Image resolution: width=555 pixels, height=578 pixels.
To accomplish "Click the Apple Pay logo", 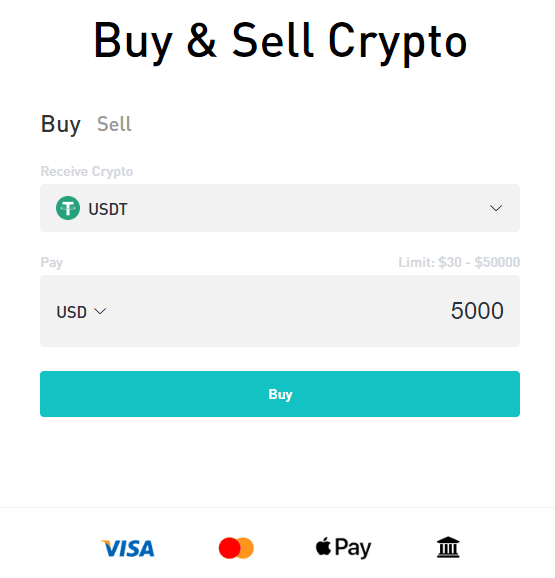I will [x=343, y=548].
